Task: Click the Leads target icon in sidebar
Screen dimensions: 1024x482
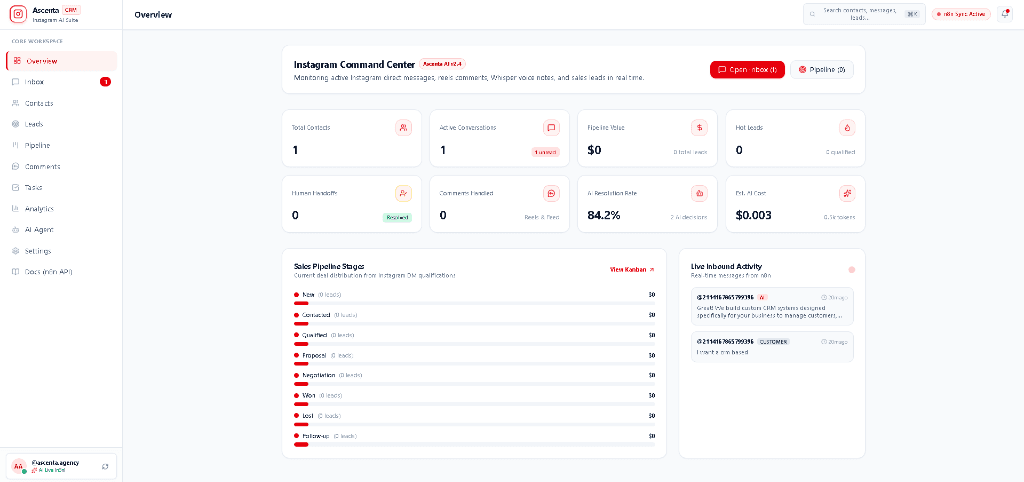Action: pos(16,124)
